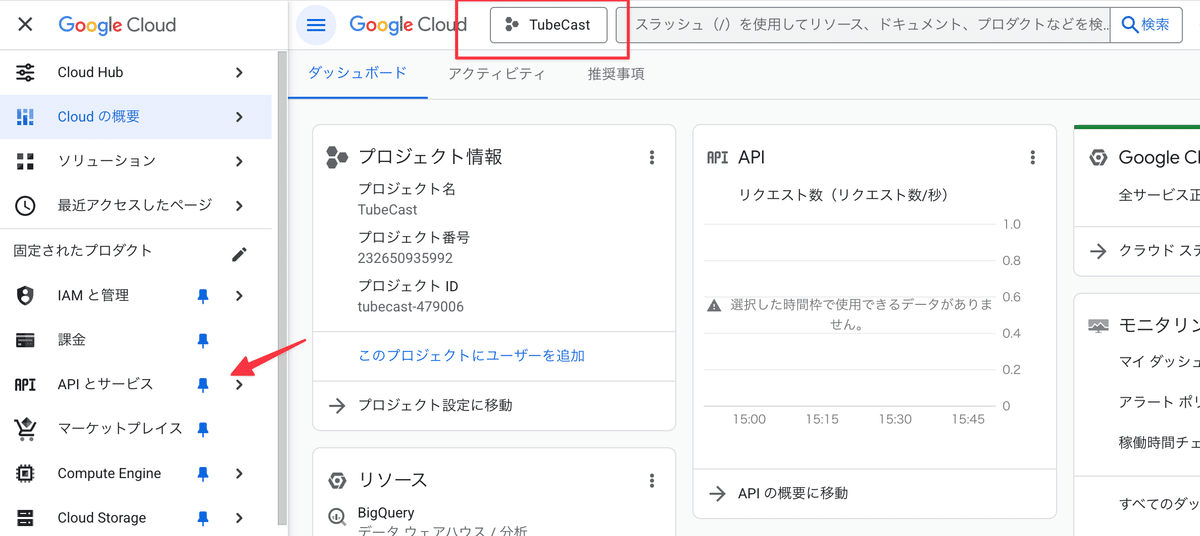Click the warning icon in the API chart
The height and width of the screenshot is (536, 1200).
714,305
